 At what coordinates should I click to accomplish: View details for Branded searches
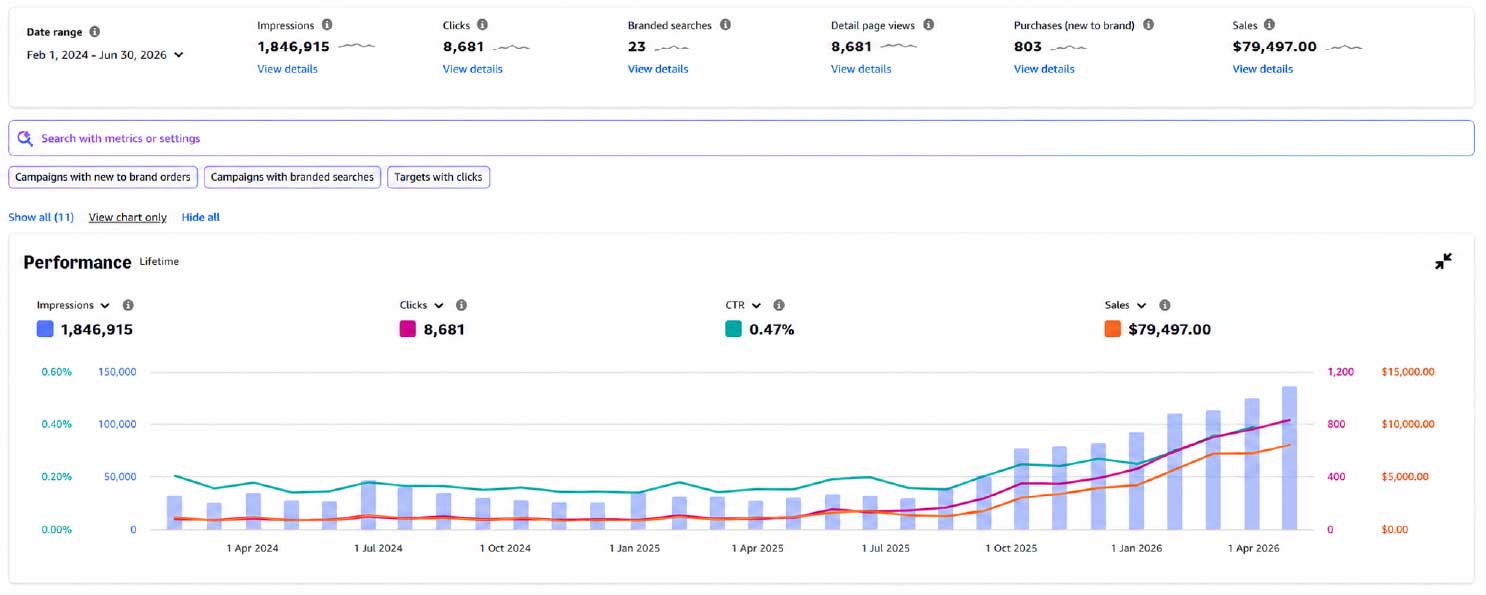click(x=658, y=69)
